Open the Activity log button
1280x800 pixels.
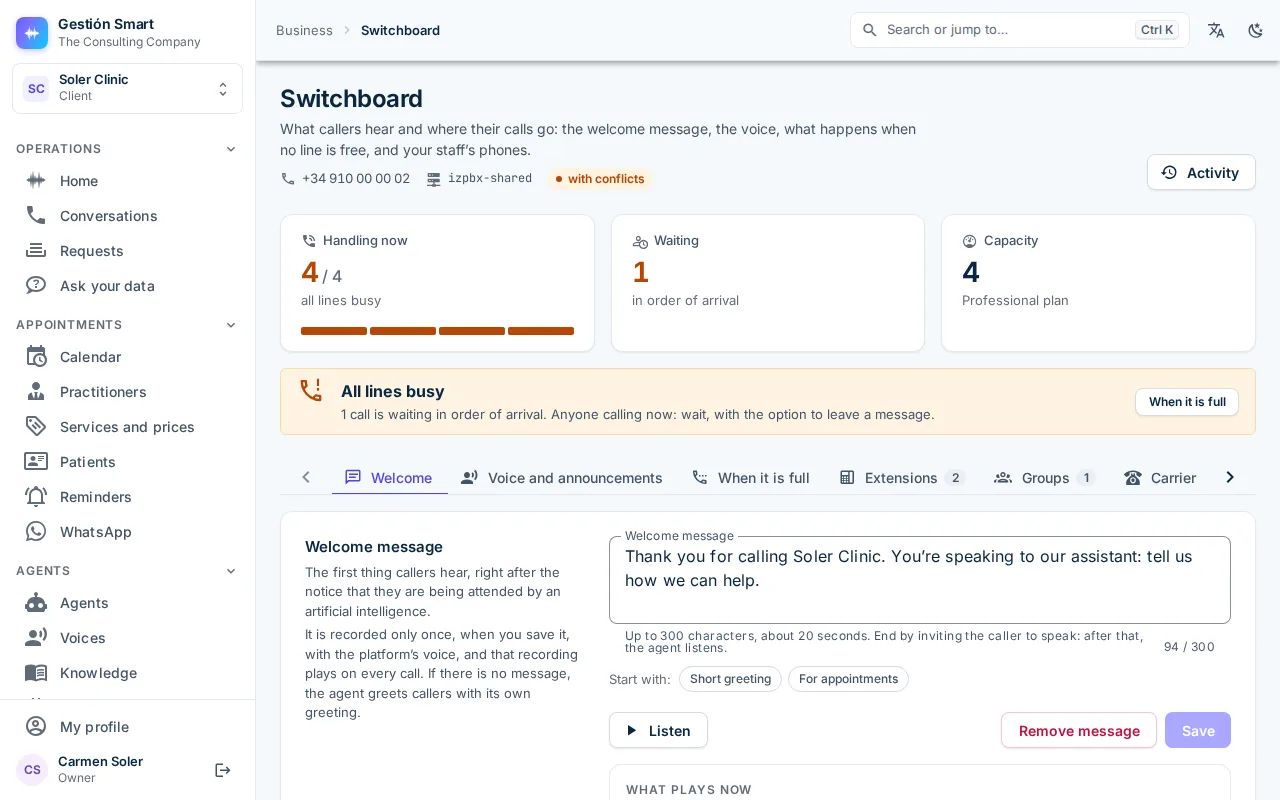pos(1201,172)
